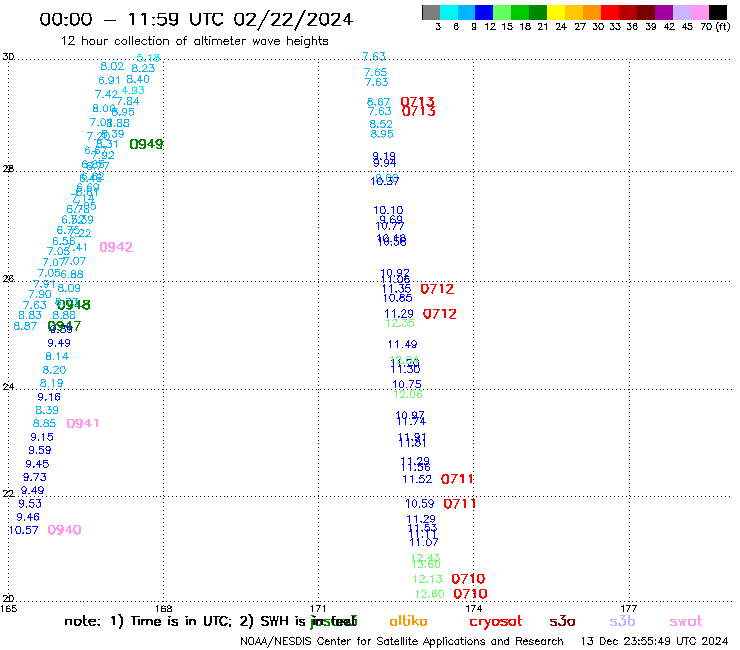
Task: Click the wave height value '10.59'
Action: point(420,504)
